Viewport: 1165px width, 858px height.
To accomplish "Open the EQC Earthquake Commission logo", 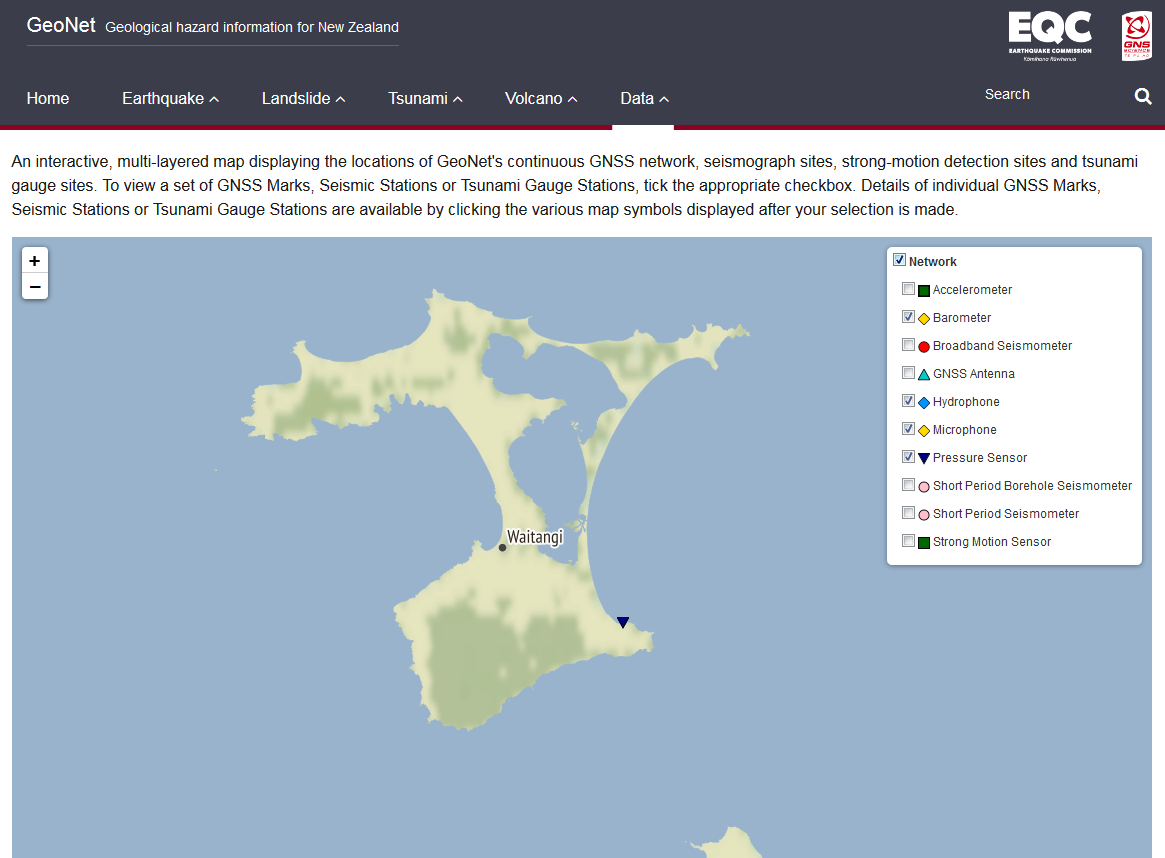I will point(1050,36).
